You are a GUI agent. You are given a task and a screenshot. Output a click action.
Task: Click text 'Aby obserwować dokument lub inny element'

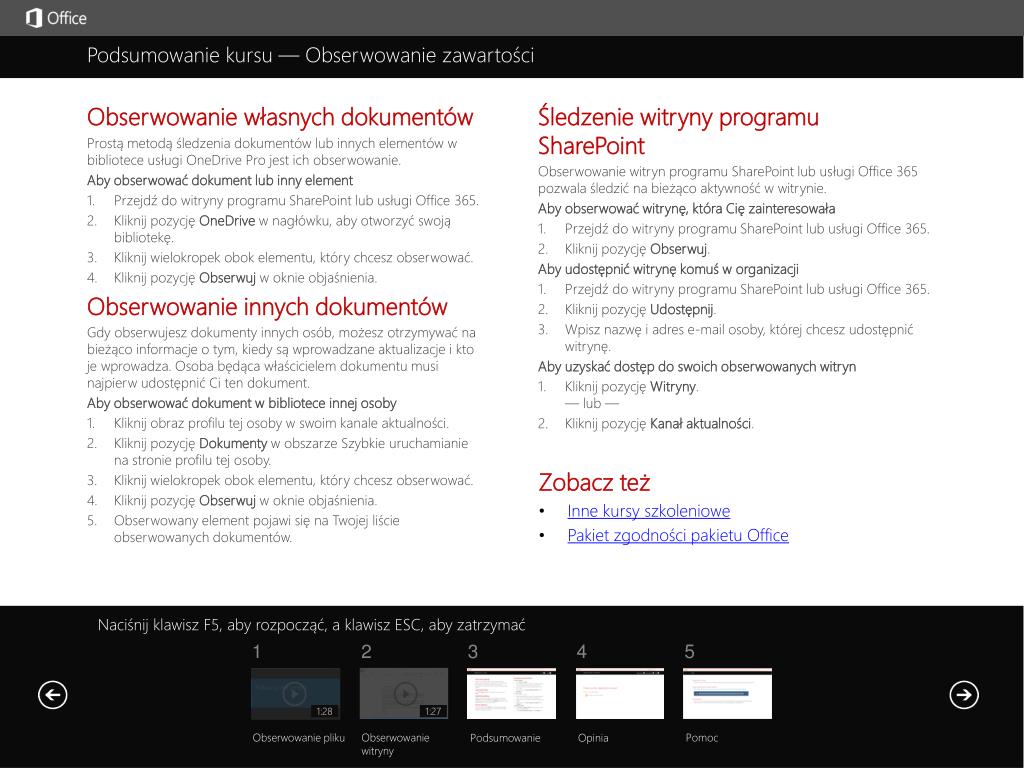[x=220, y=181]
